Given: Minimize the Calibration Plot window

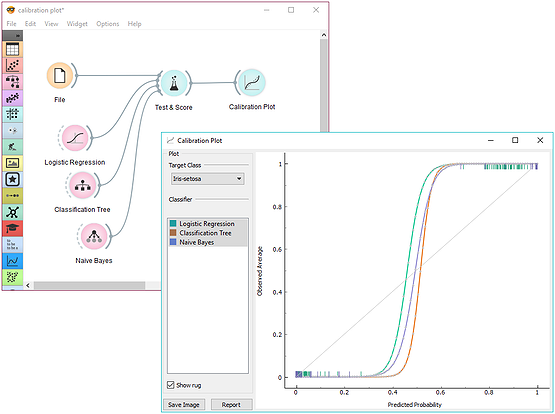Looking at the screenshot, I should [491, 140].
